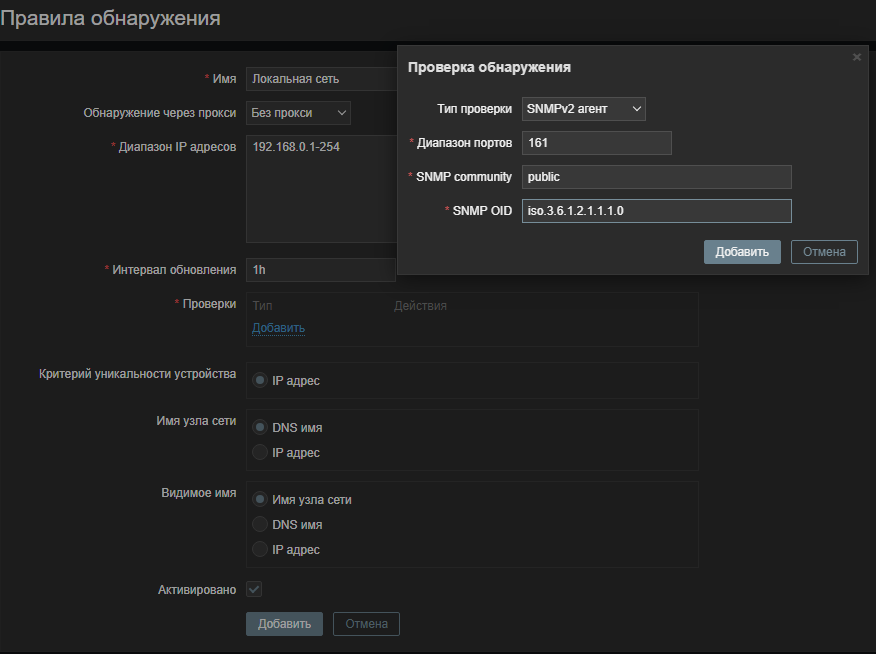
Task: Click the Диапазон IP адресов text area
Action: (x=320, y=188)
